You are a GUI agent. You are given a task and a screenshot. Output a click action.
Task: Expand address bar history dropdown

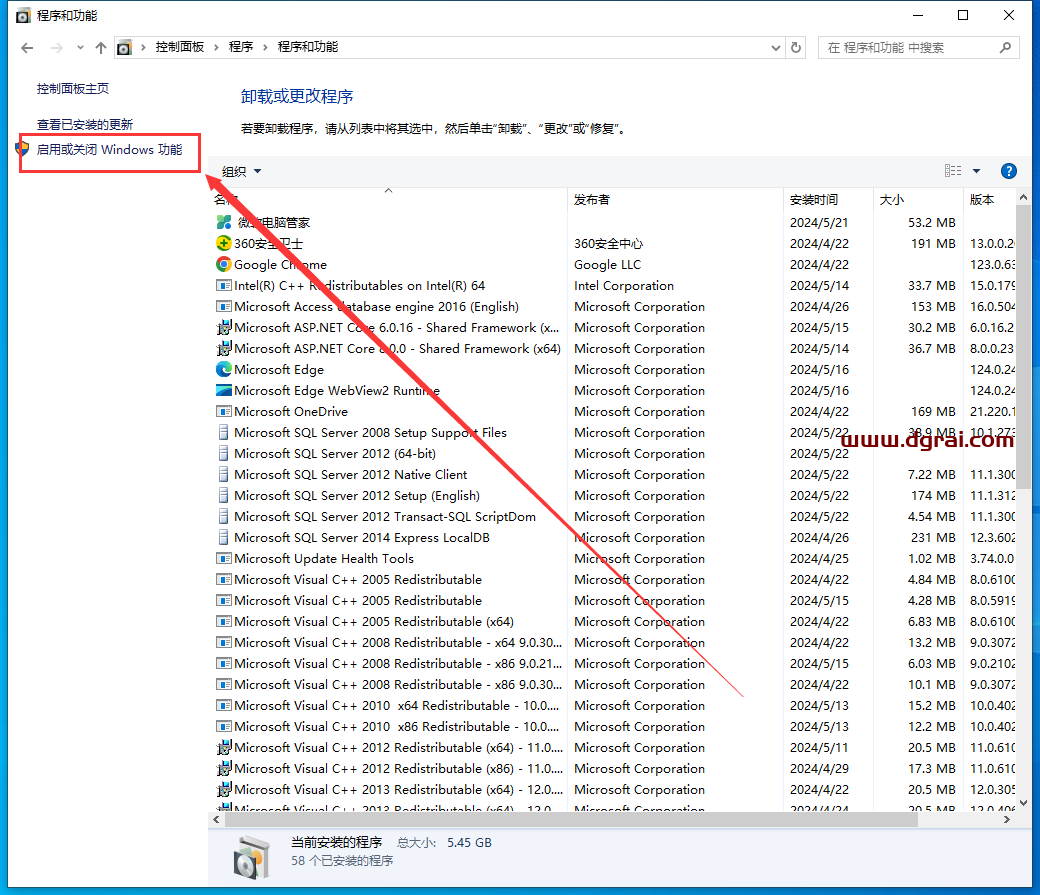[775, 48]
